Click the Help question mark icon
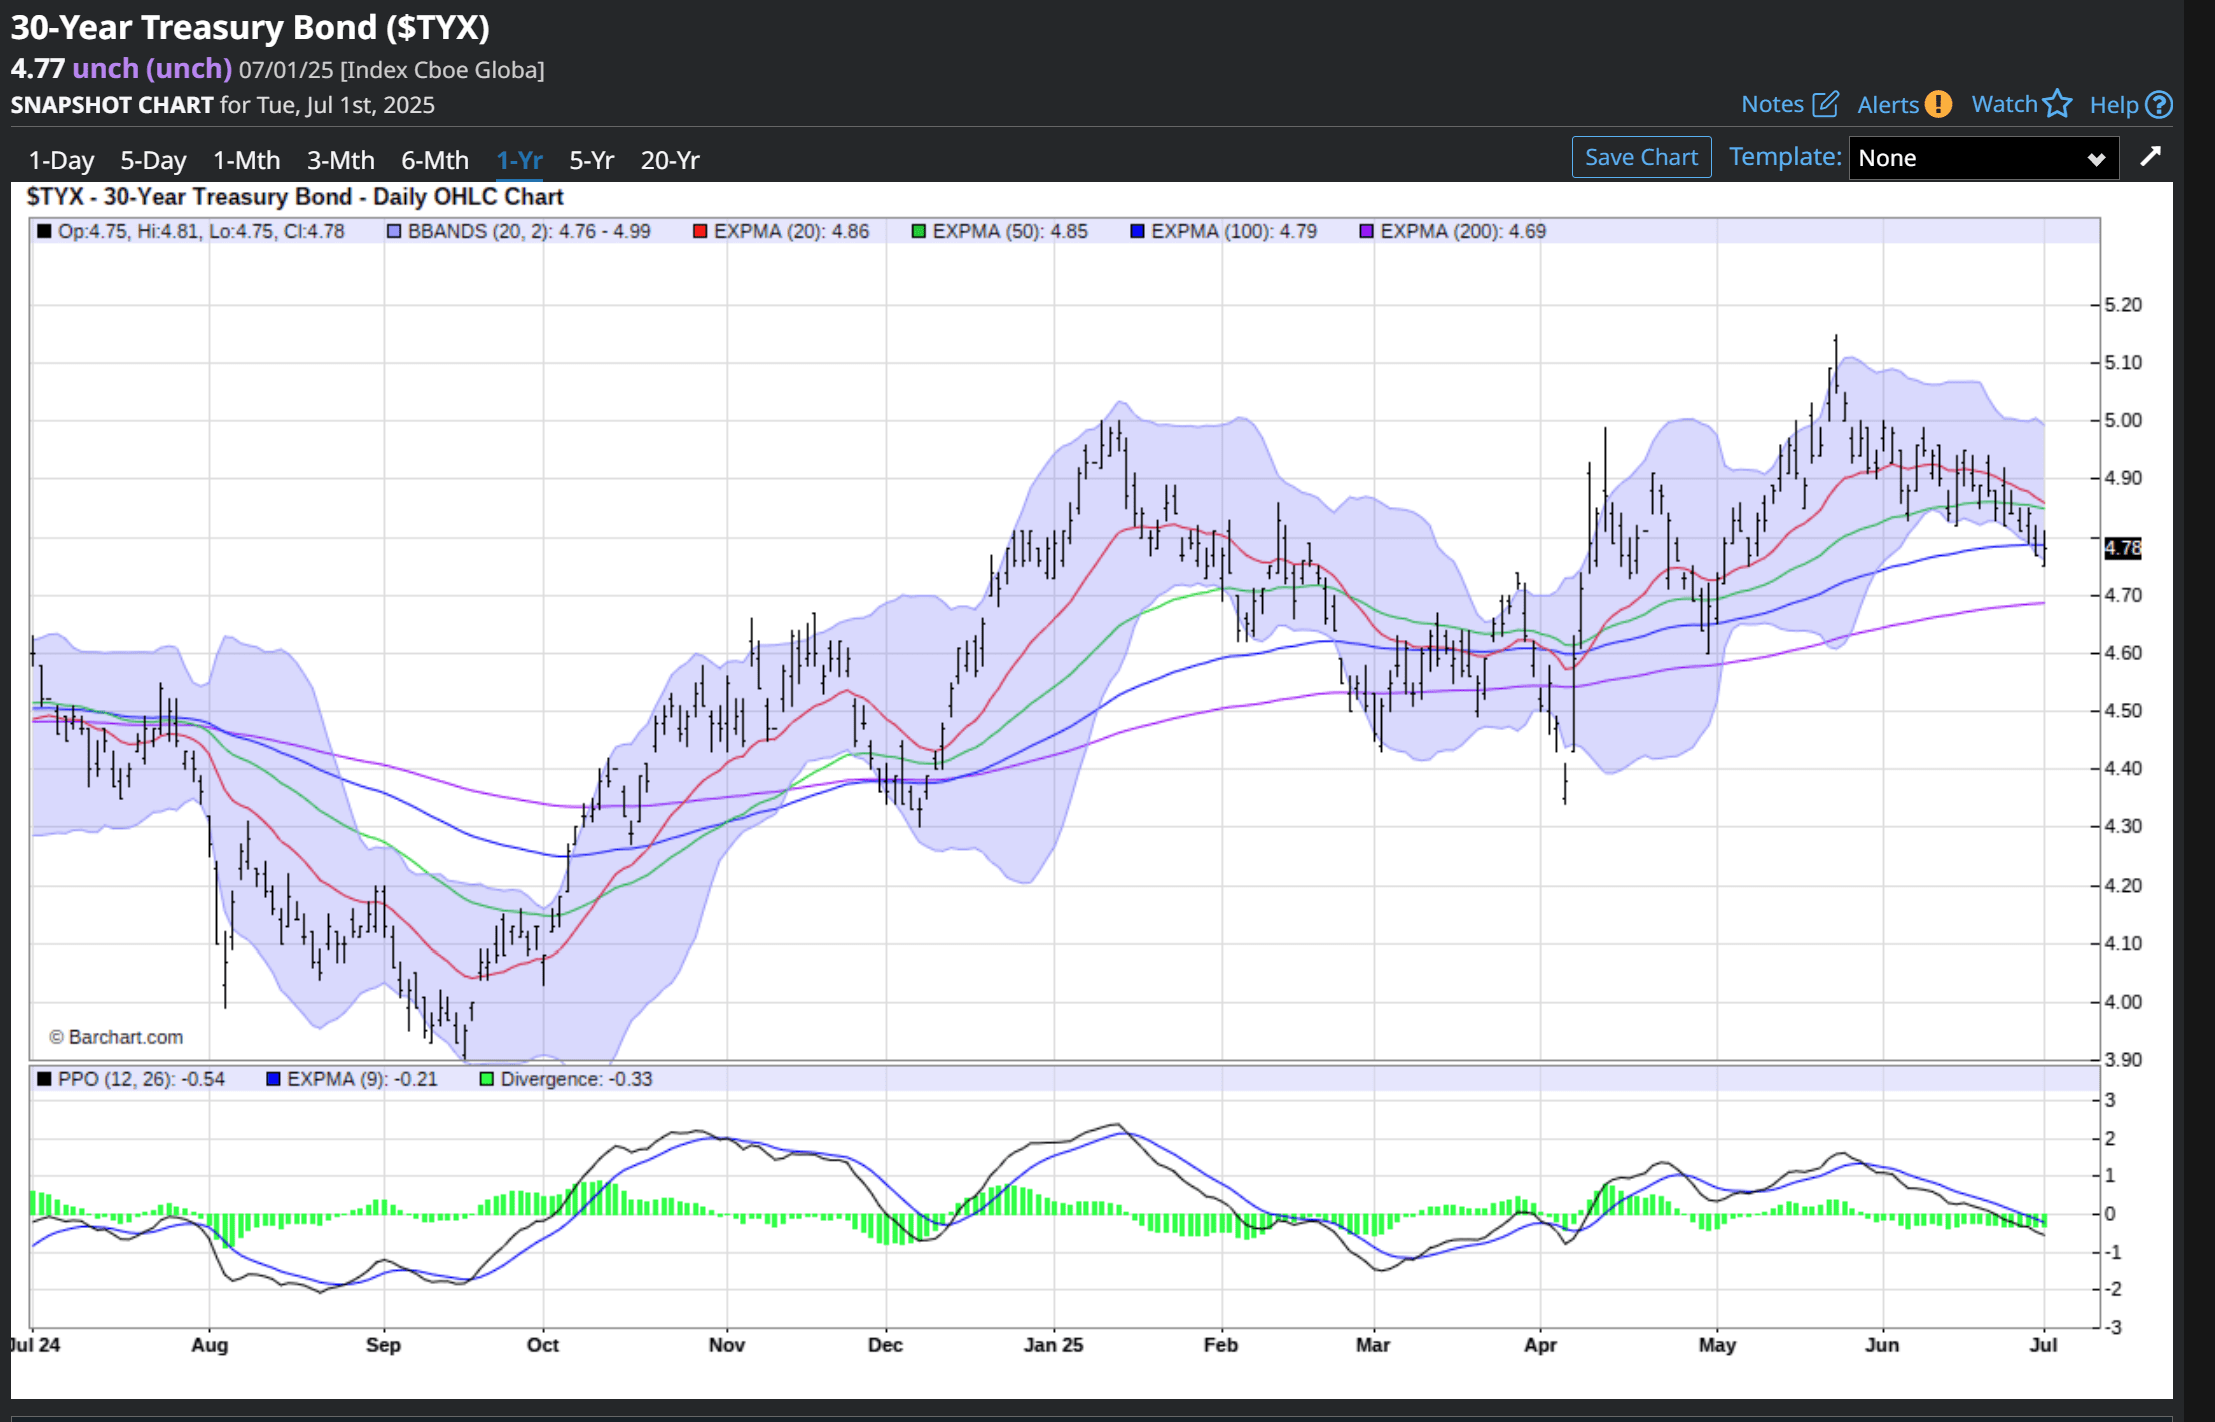 [2160, 104]
